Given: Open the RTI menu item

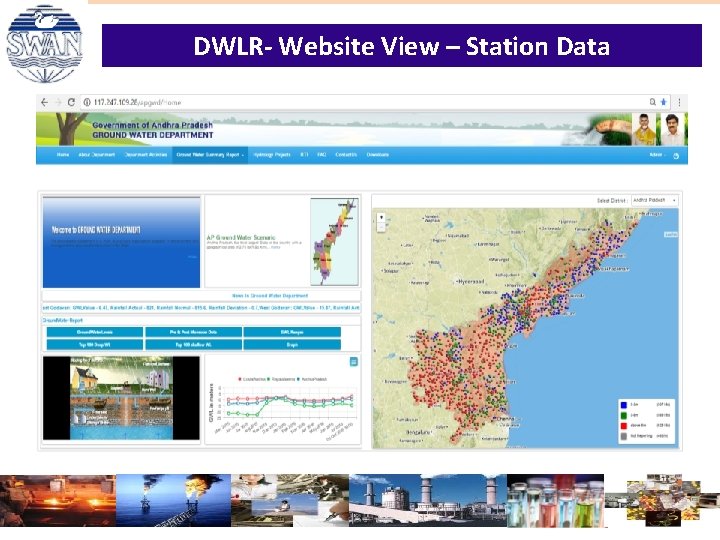Looking at the screenshot, I should point(304,155).
